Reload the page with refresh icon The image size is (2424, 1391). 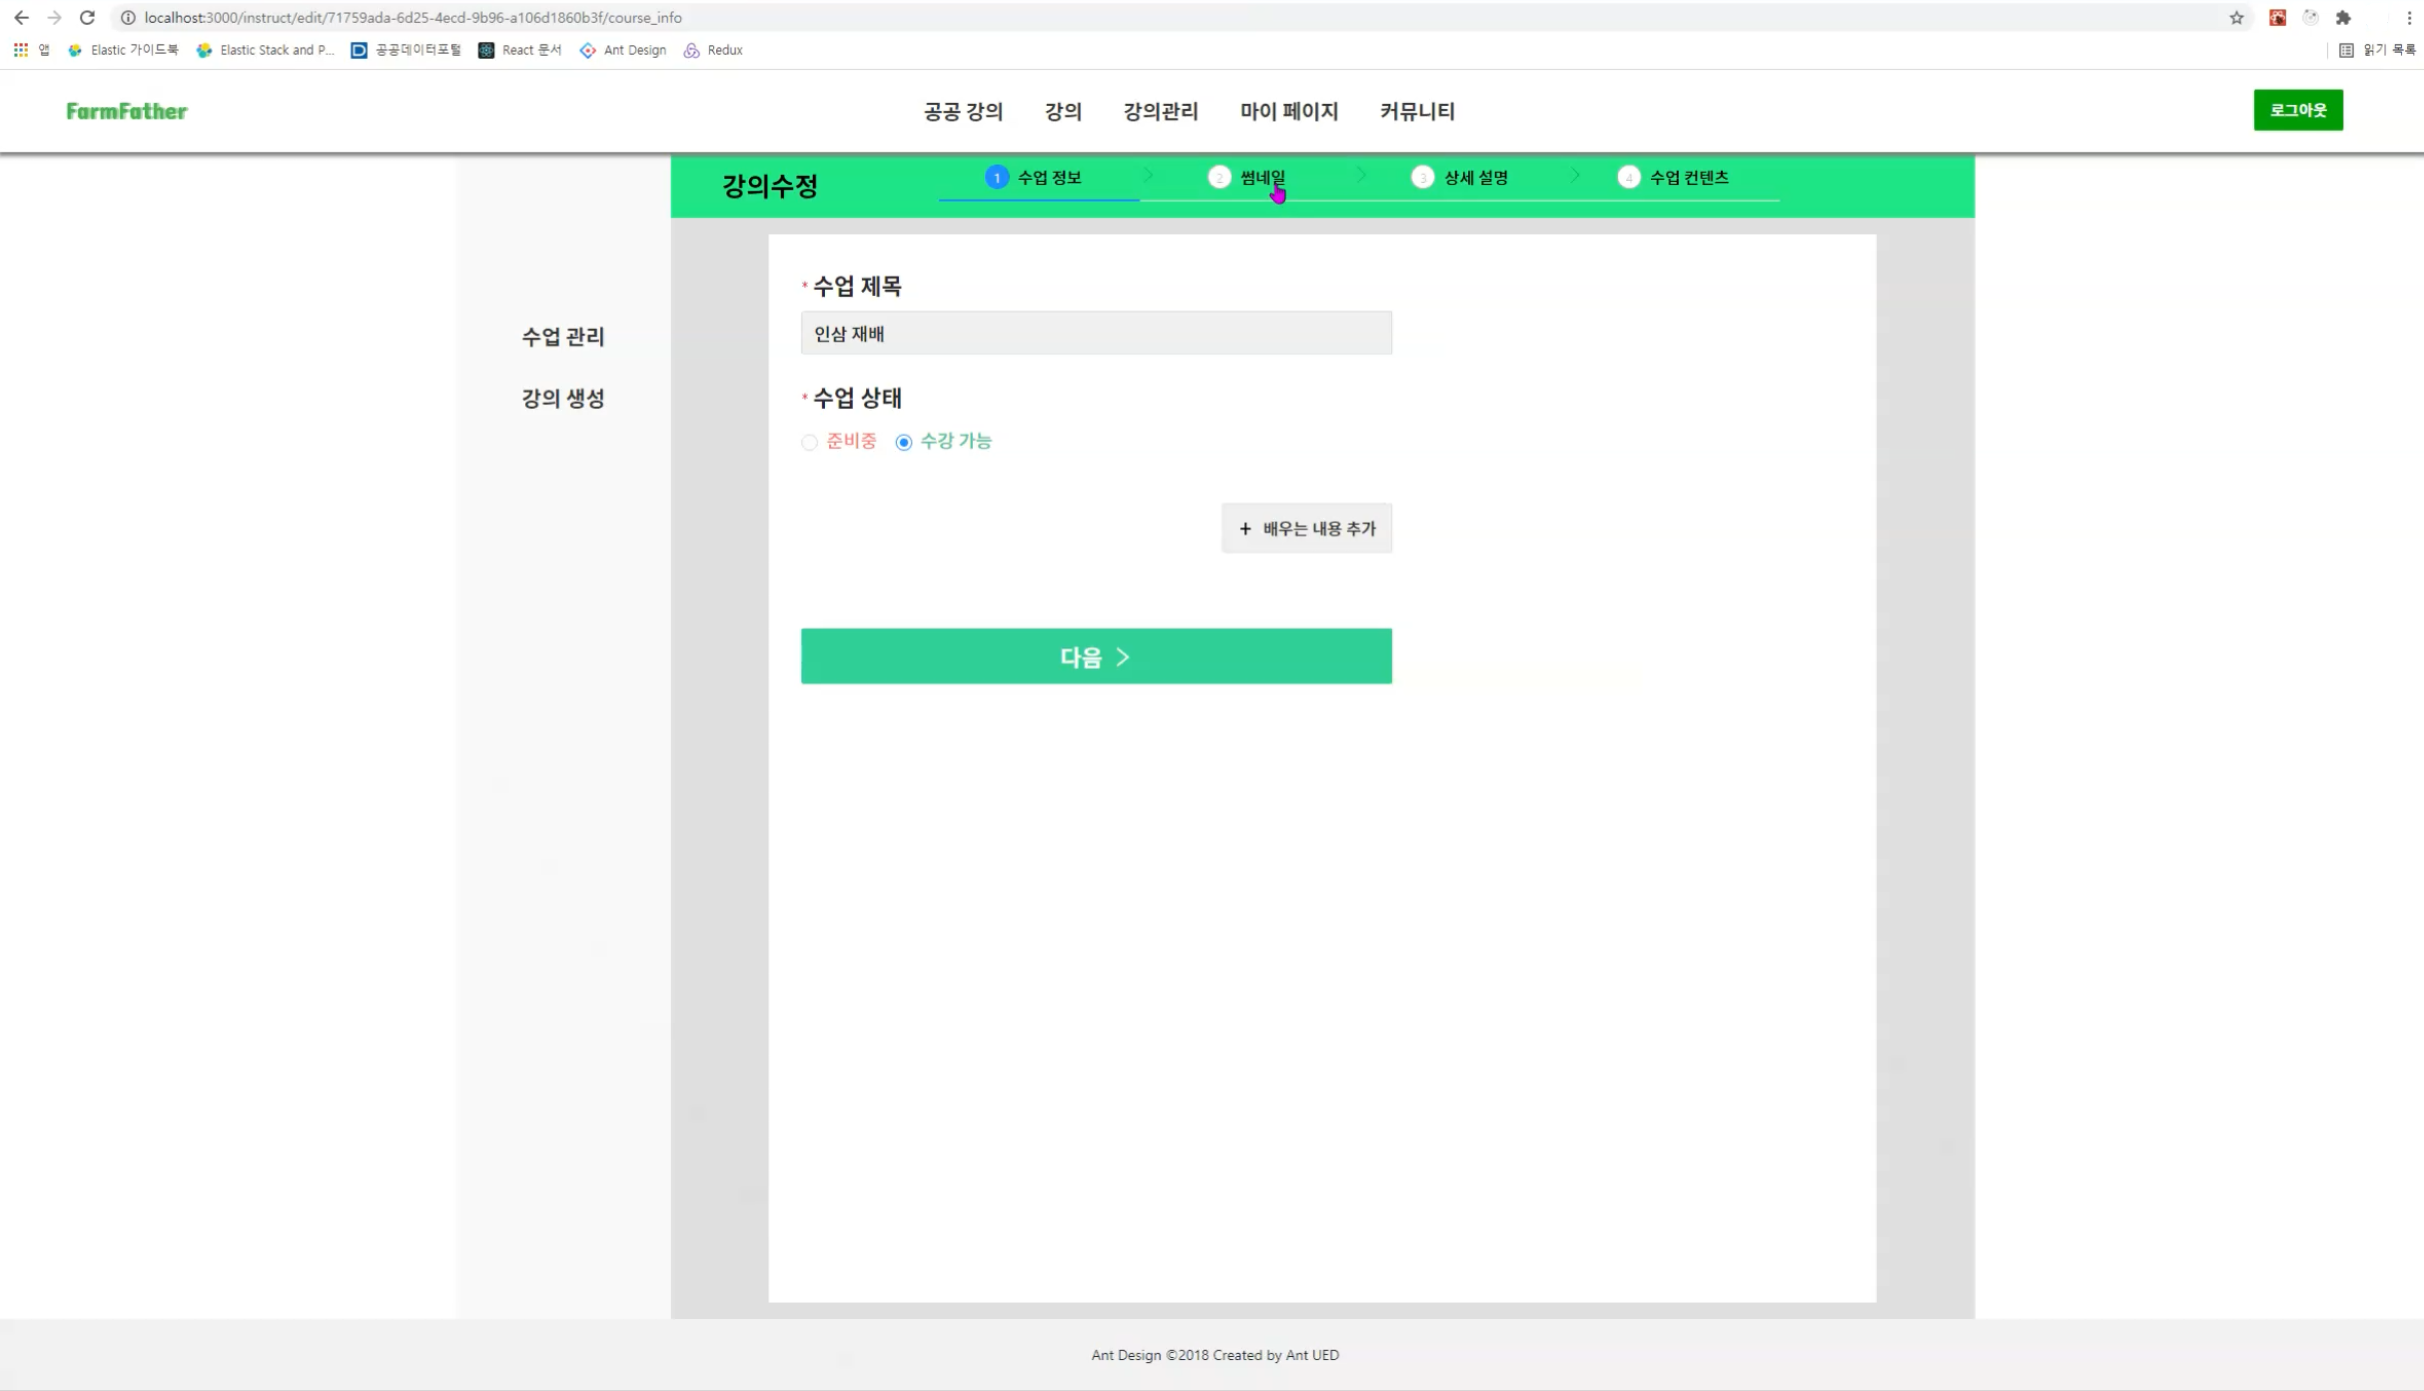pyautogui.click(x=87, y=17)
